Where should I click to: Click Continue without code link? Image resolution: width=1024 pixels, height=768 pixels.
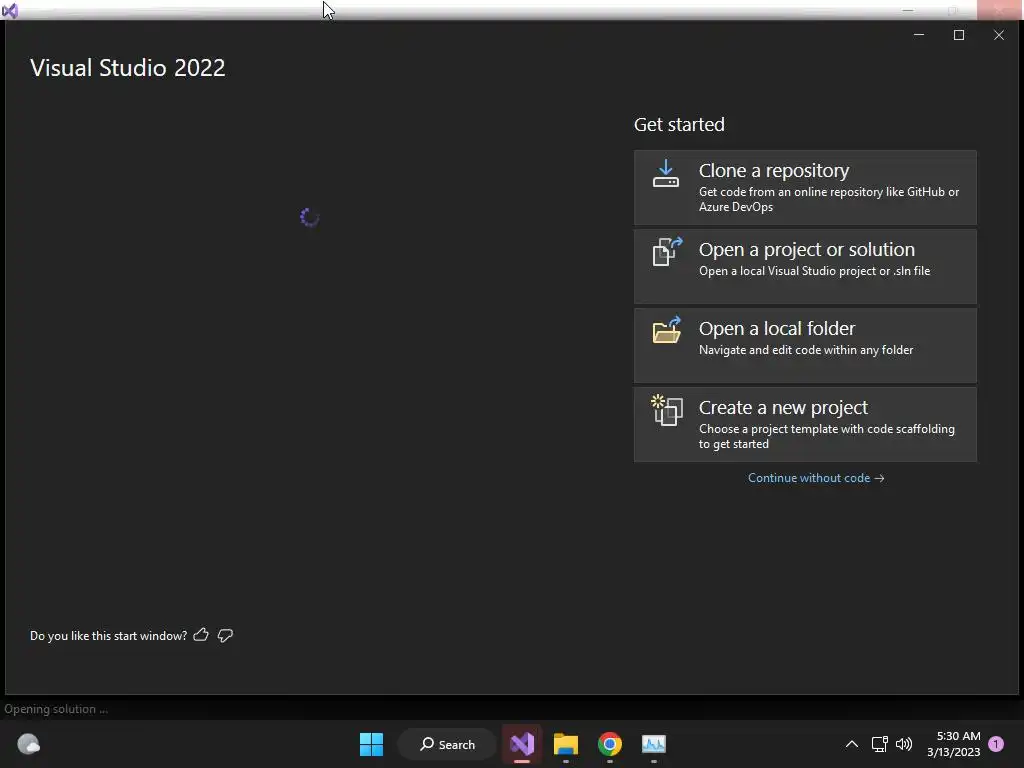816,478
